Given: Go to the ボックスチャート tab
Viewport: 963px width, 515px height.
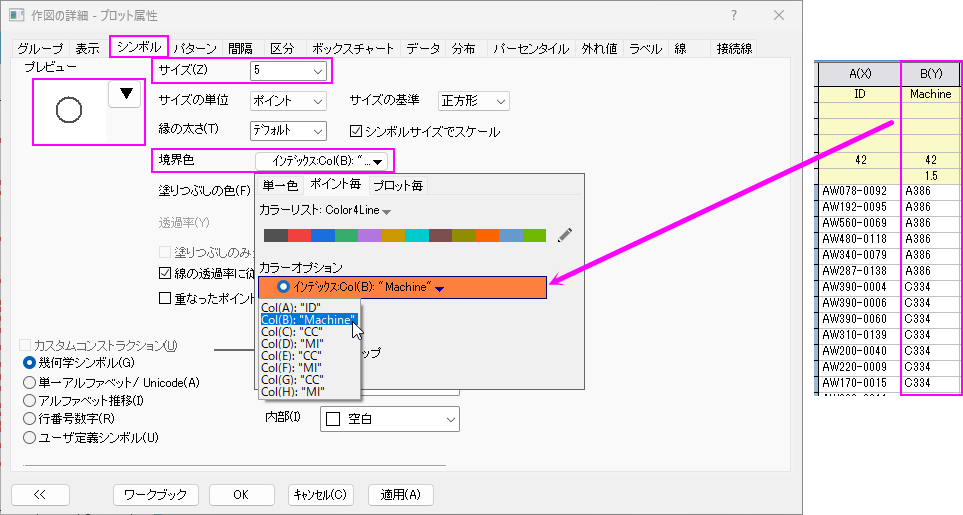Looking at the screenshot, I should click(x=353, y=48).
